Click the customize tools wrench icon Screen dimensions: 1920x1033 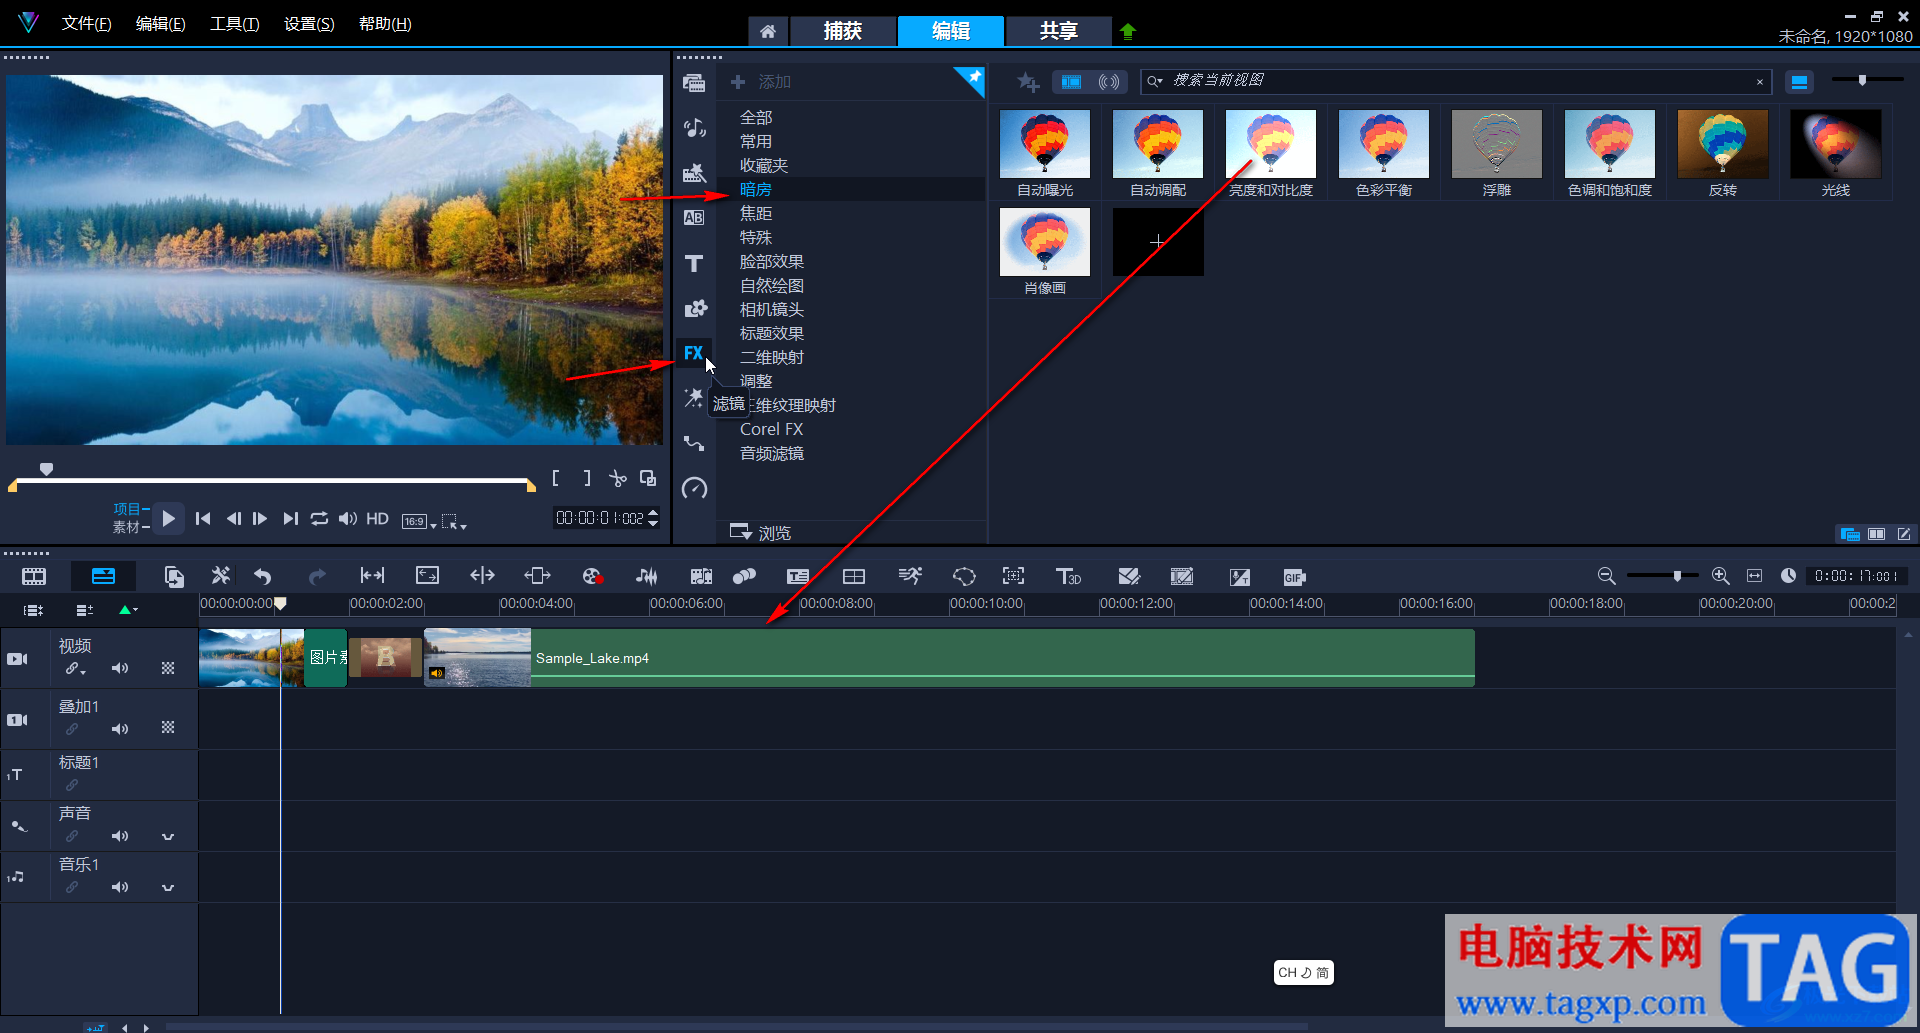pyautogui.click(x=220, y=576)
